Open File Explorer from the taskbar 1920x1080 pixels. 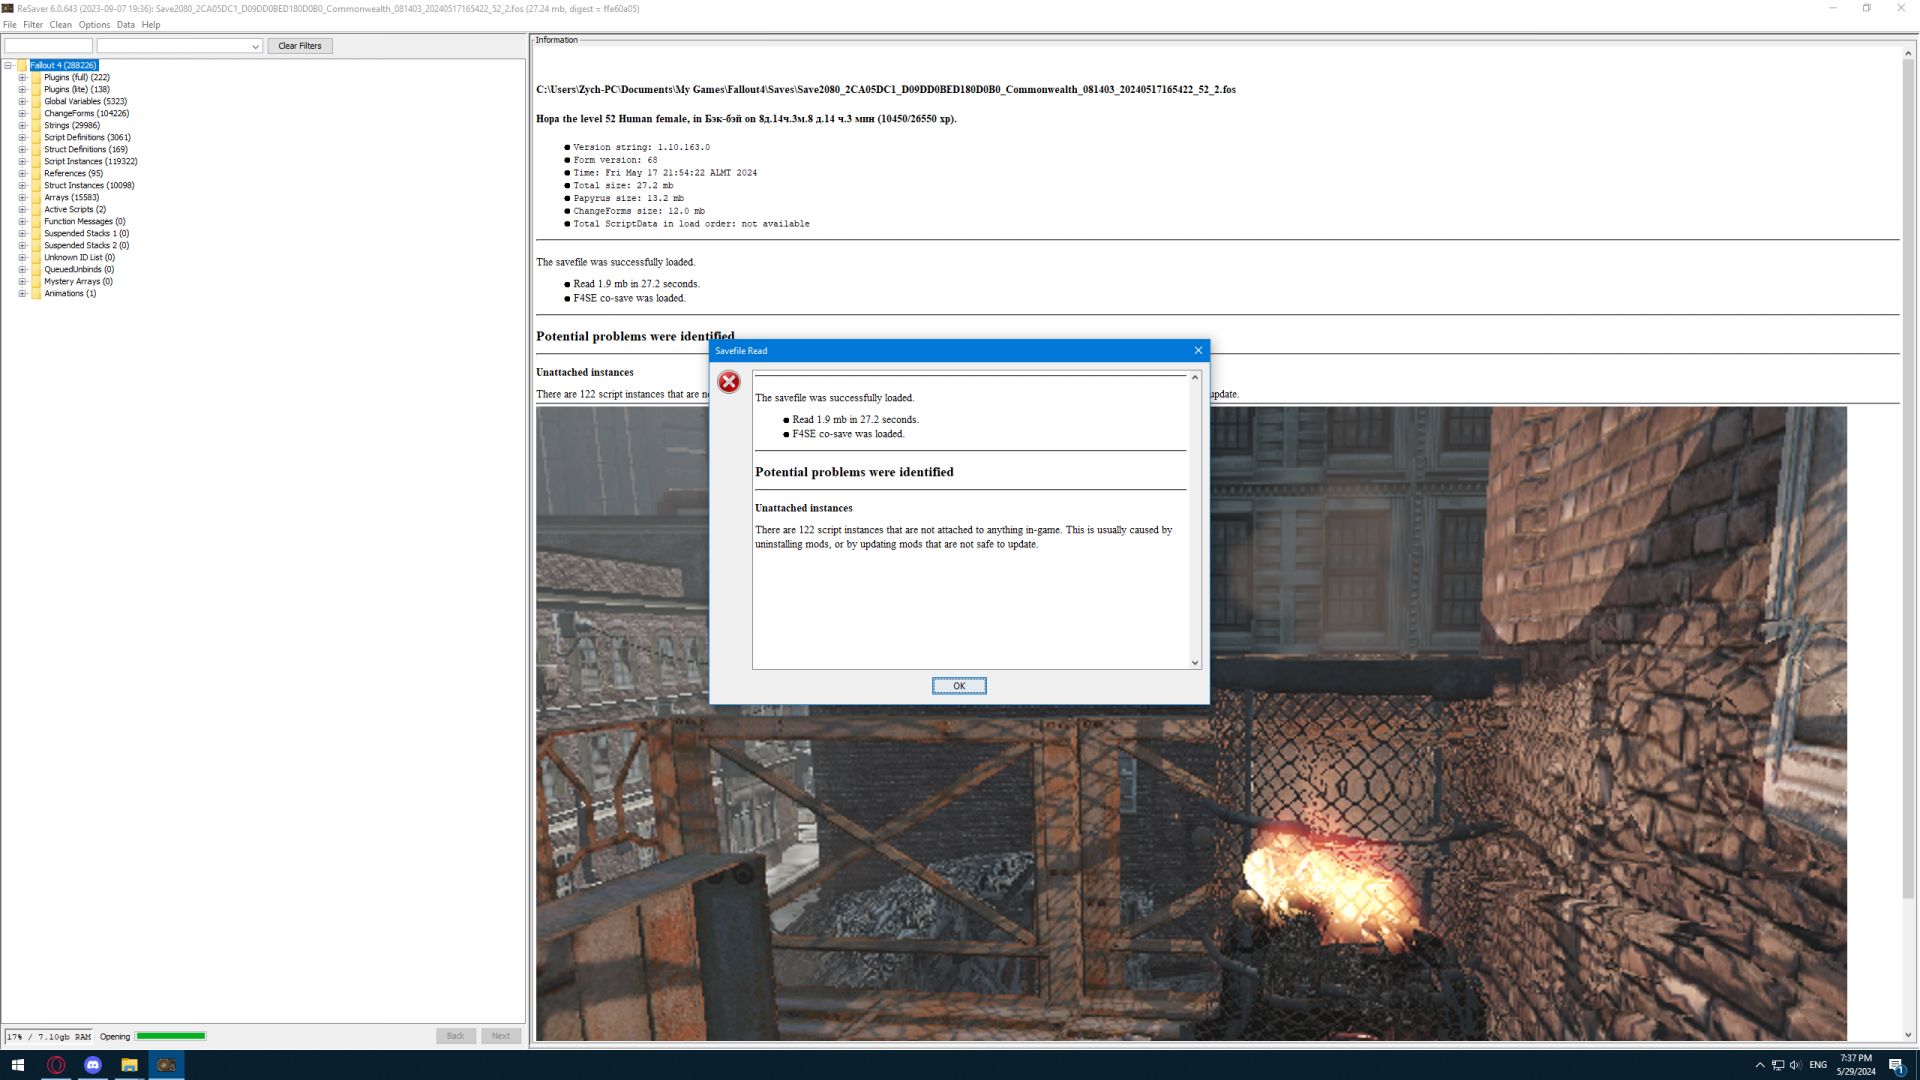pos(129,1065)
